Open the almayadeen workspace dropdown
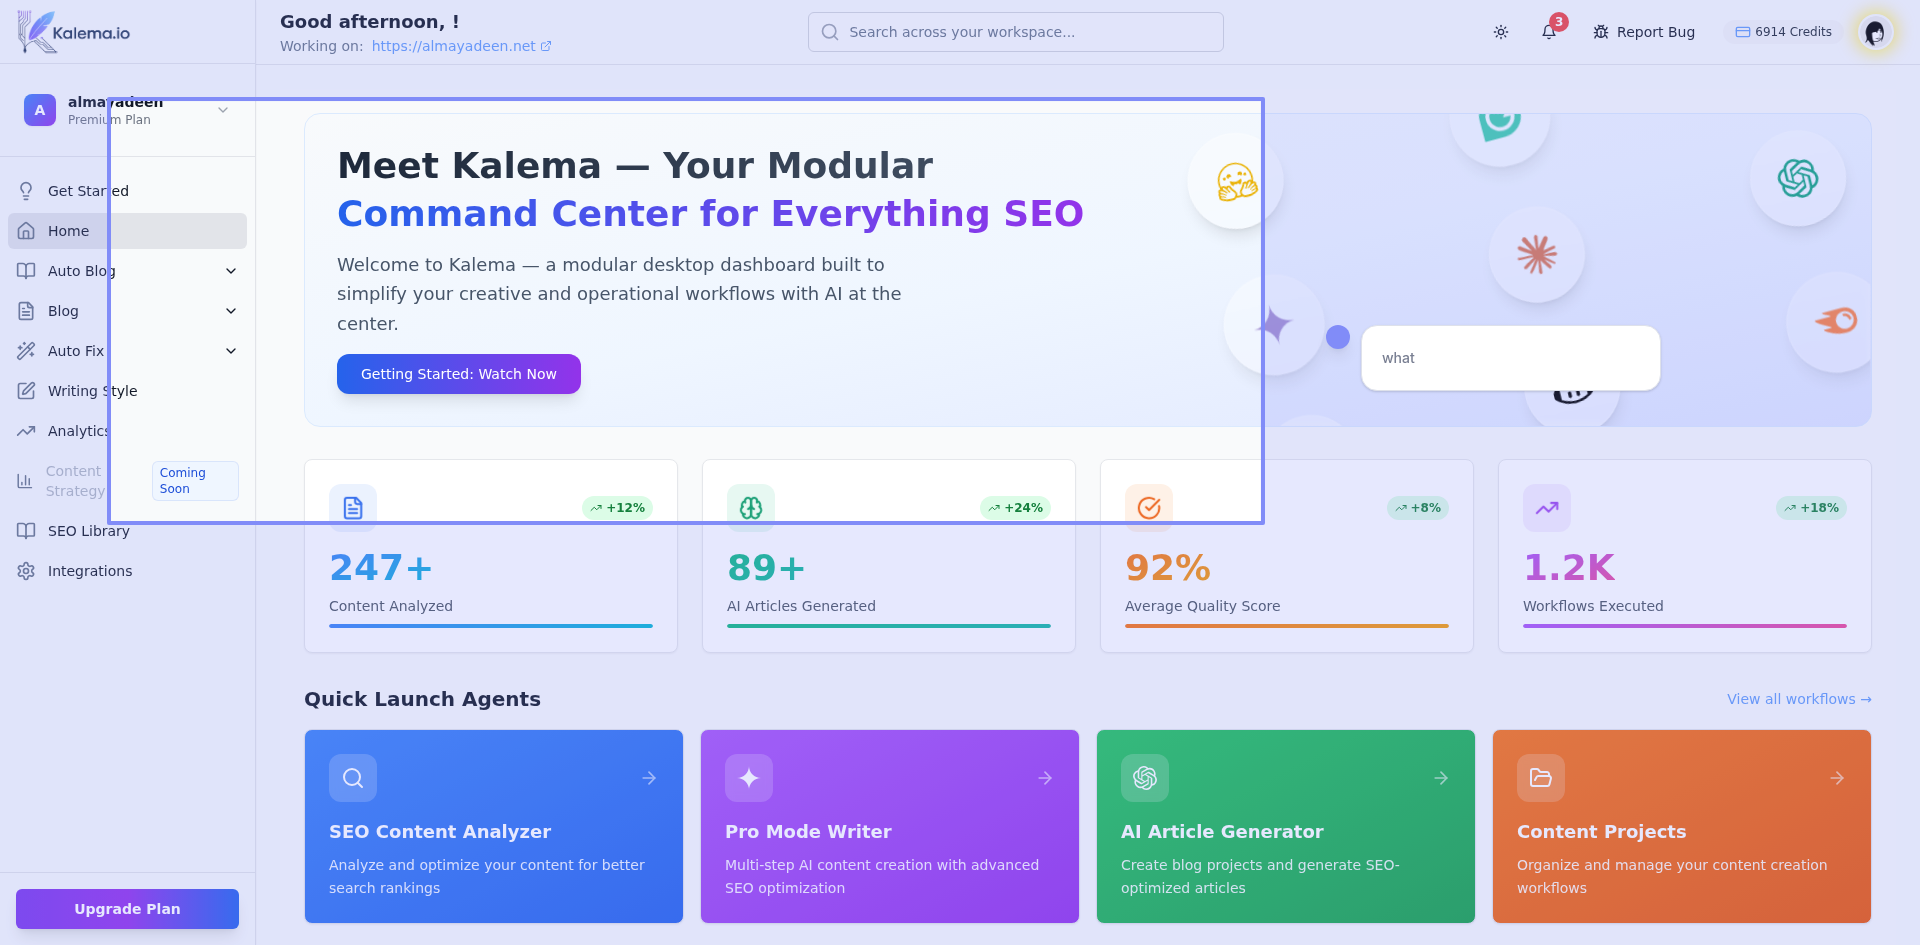 click(x=223, y=110)
